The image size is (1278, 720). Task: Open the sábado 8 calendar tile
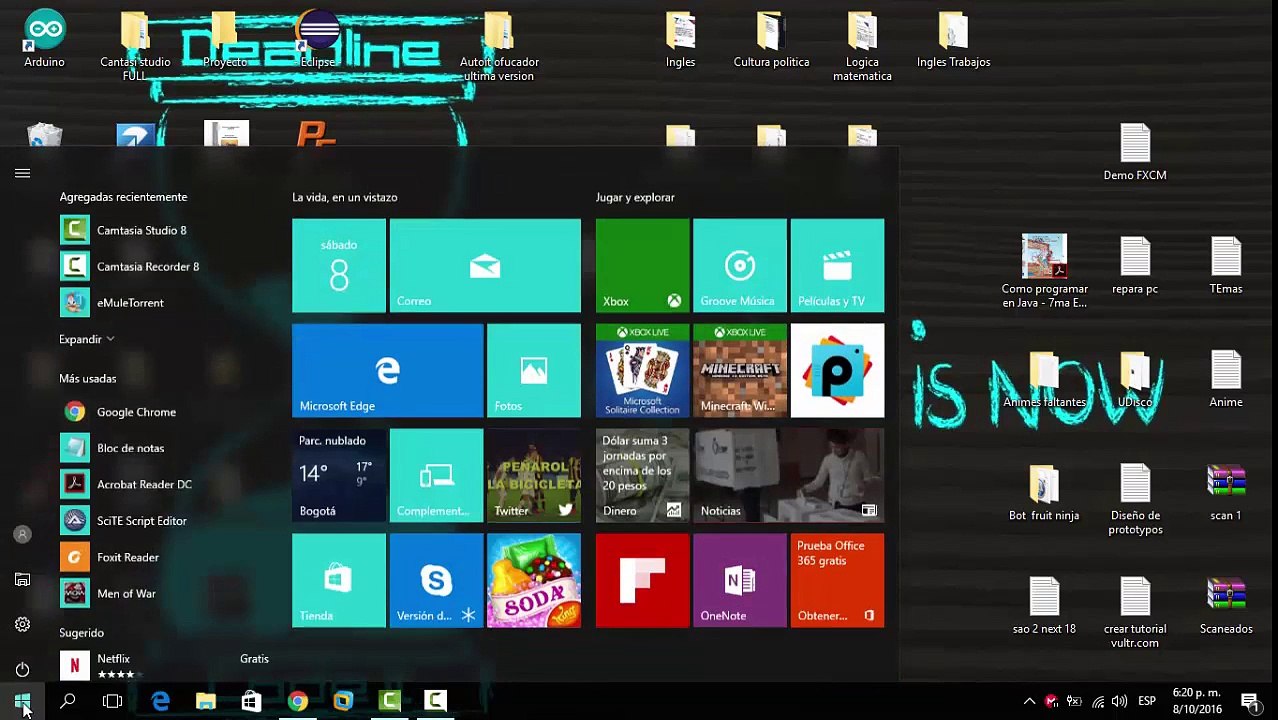point(339,265)
